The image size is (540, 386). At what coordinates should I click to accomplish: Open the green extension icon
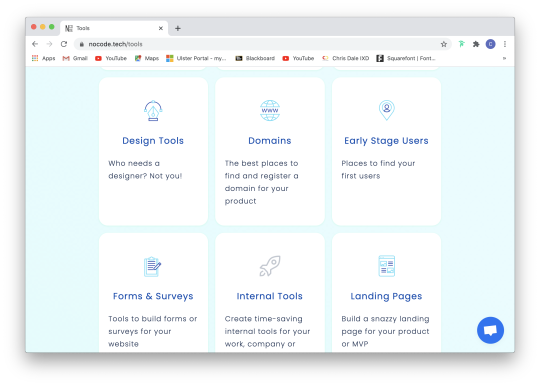coord(461,44)
